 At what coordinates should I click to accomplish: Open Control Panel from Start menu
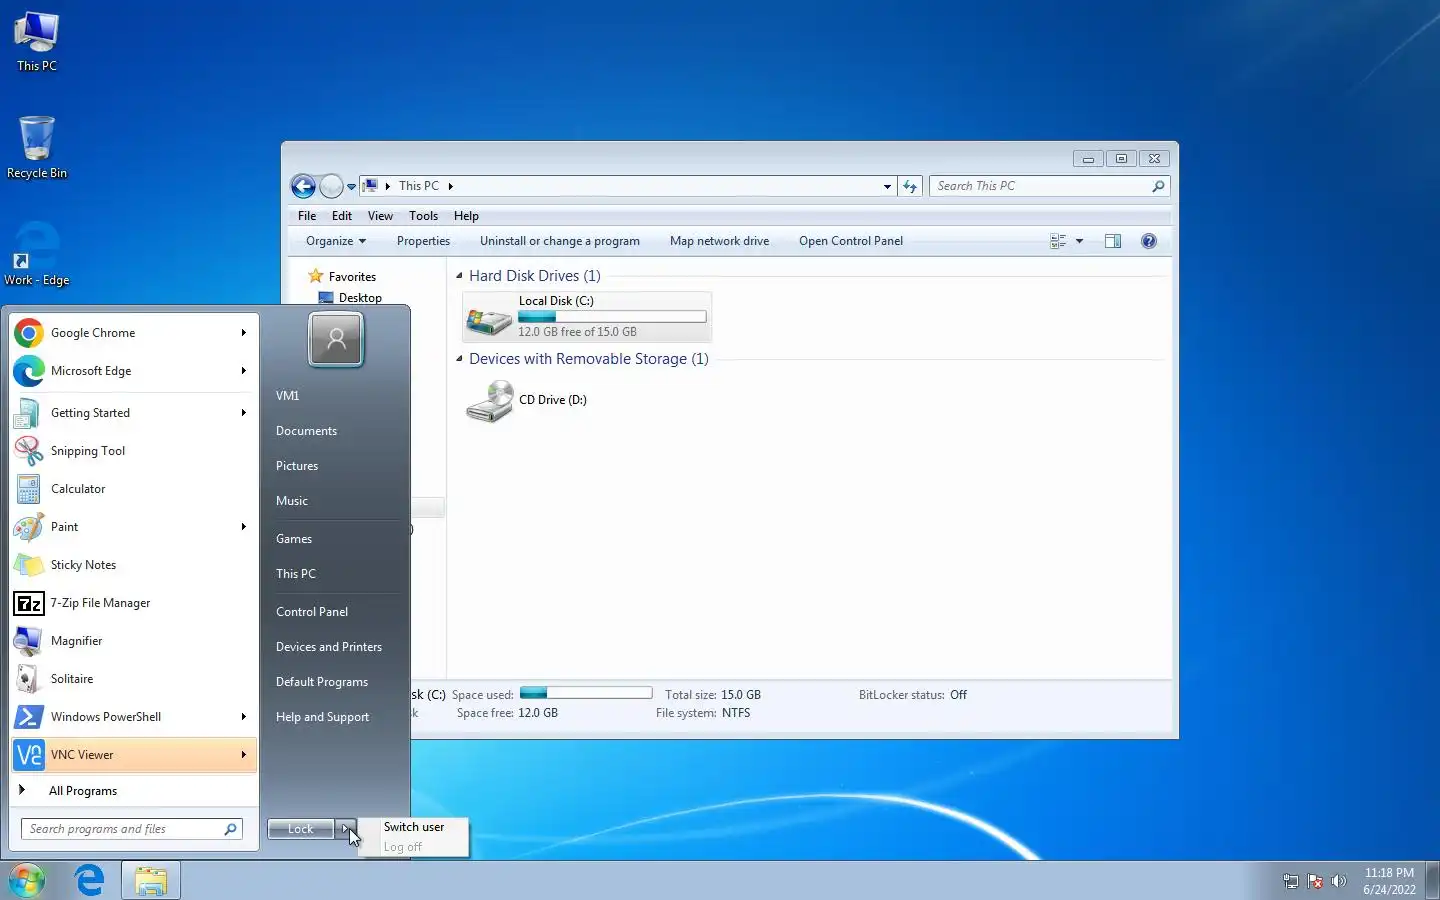click(312, 612)
